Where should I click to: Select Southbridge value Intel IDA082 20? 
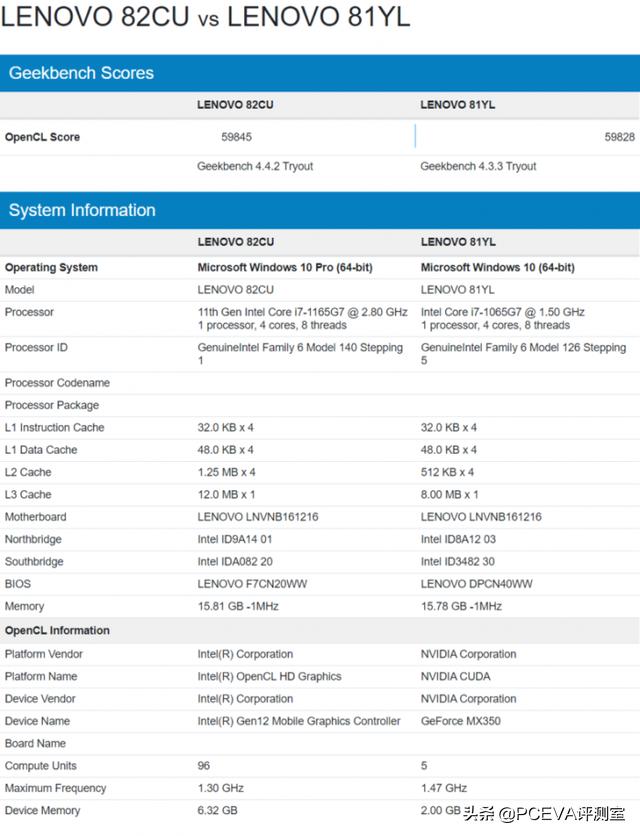click(235, 562)
